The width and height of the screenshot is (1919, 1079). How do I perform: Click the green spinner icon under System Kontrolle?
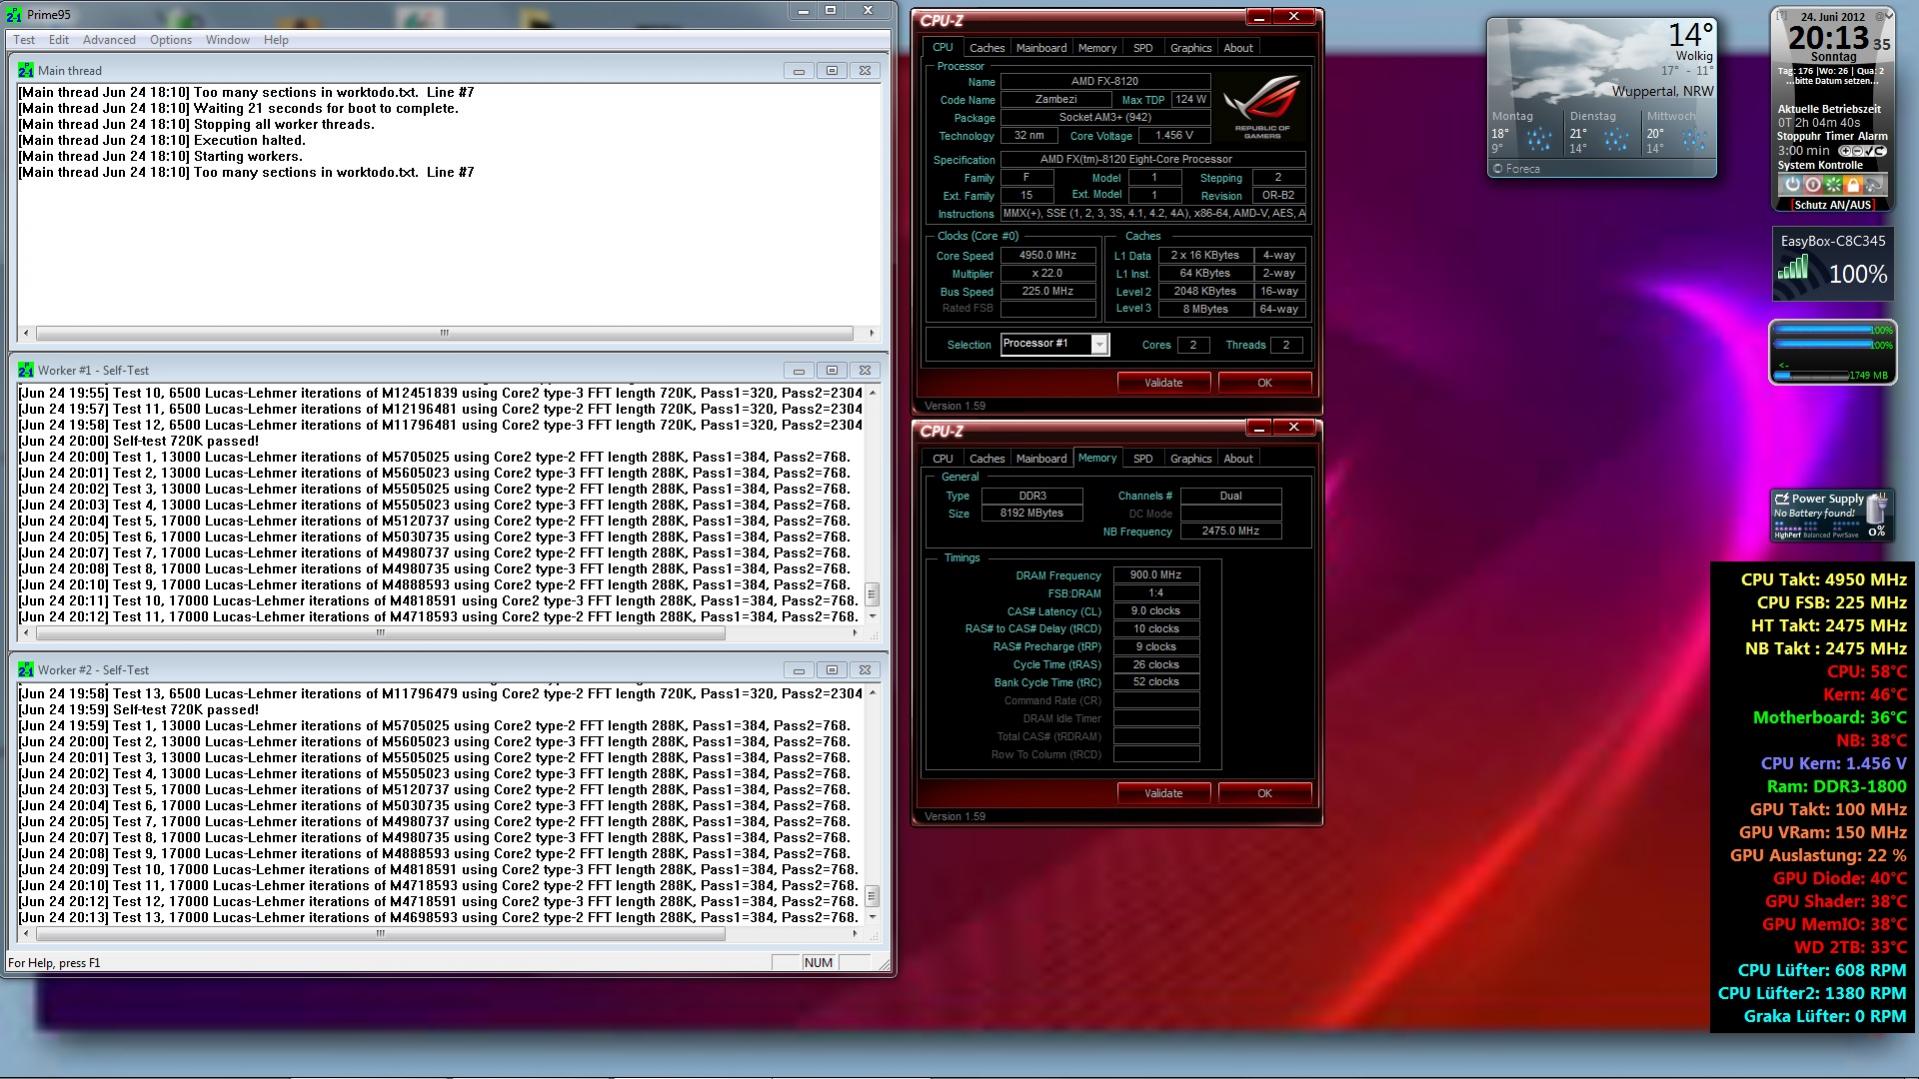(x=1833, y=185)
